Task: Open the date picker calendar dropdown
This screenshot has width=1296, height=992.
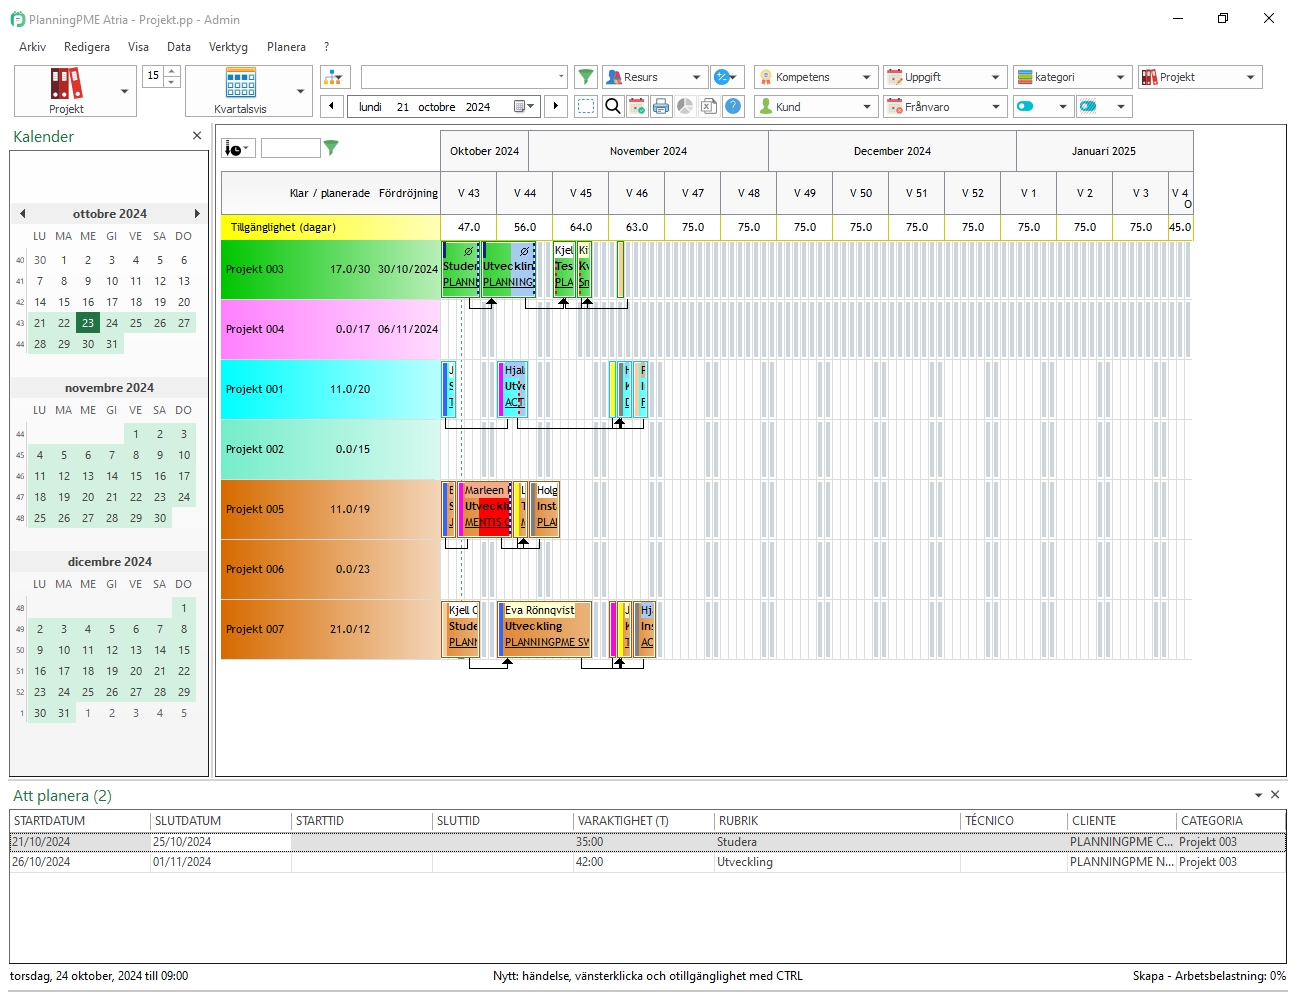Action: [525, 106]
